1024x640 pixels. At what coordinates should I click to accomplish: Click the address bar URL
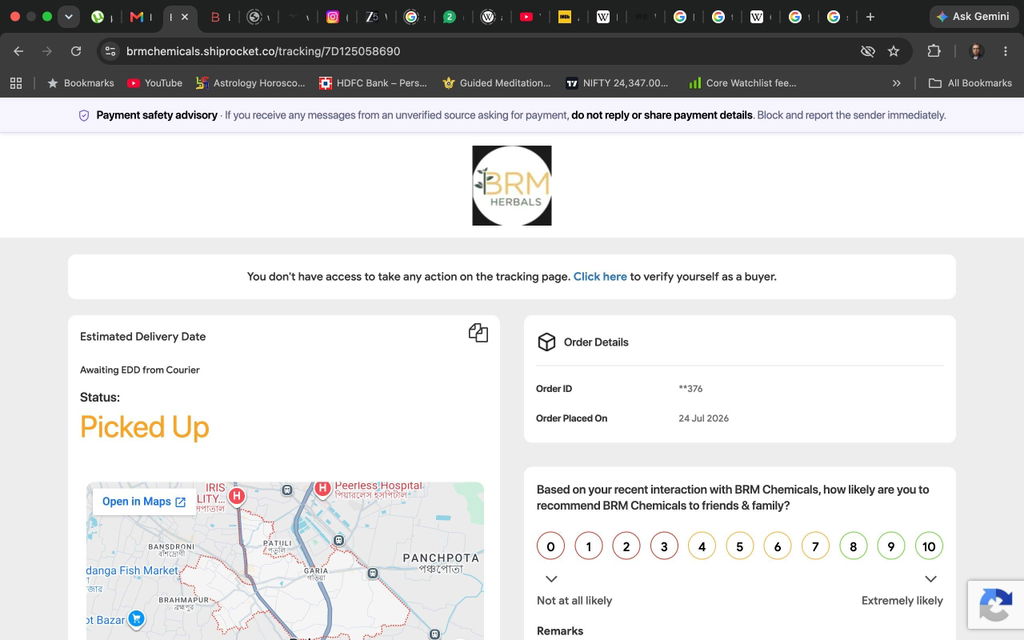(x=263, y=51)
